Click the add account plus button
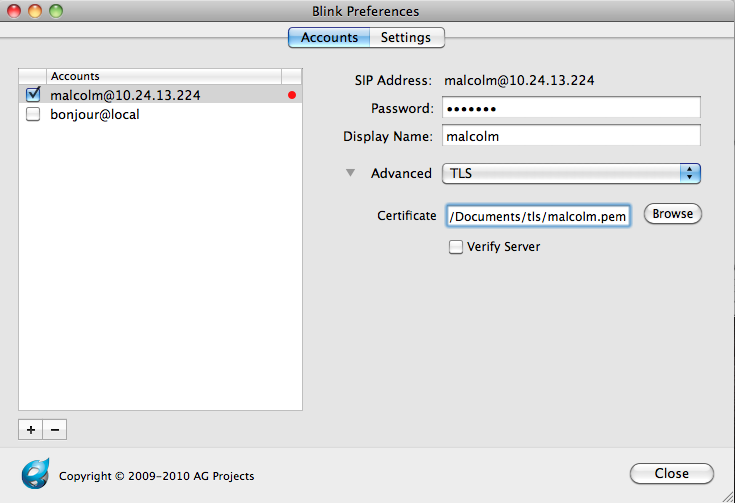This screenshot has height=503, width=735. point(30,429)
